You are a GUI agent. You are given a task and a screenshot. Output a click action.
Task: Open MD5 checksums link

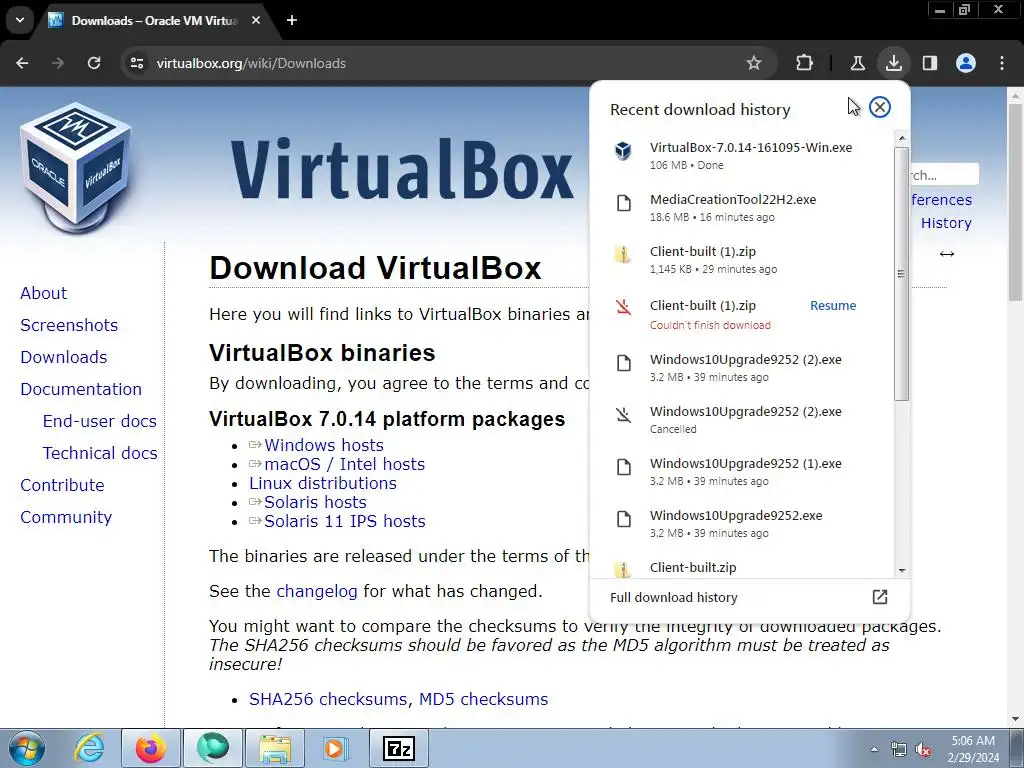(x=483, y=699)
